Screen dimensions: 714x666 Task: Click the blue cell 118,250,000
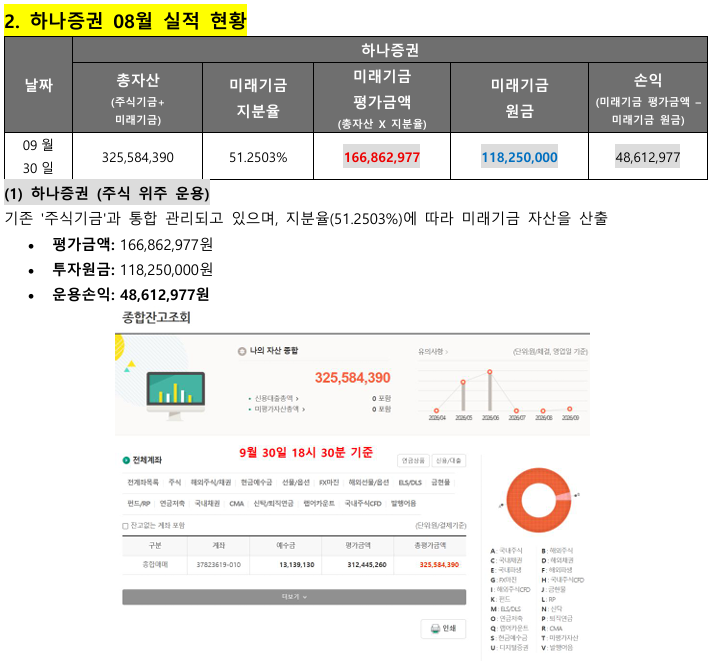(x=520, y=158)
